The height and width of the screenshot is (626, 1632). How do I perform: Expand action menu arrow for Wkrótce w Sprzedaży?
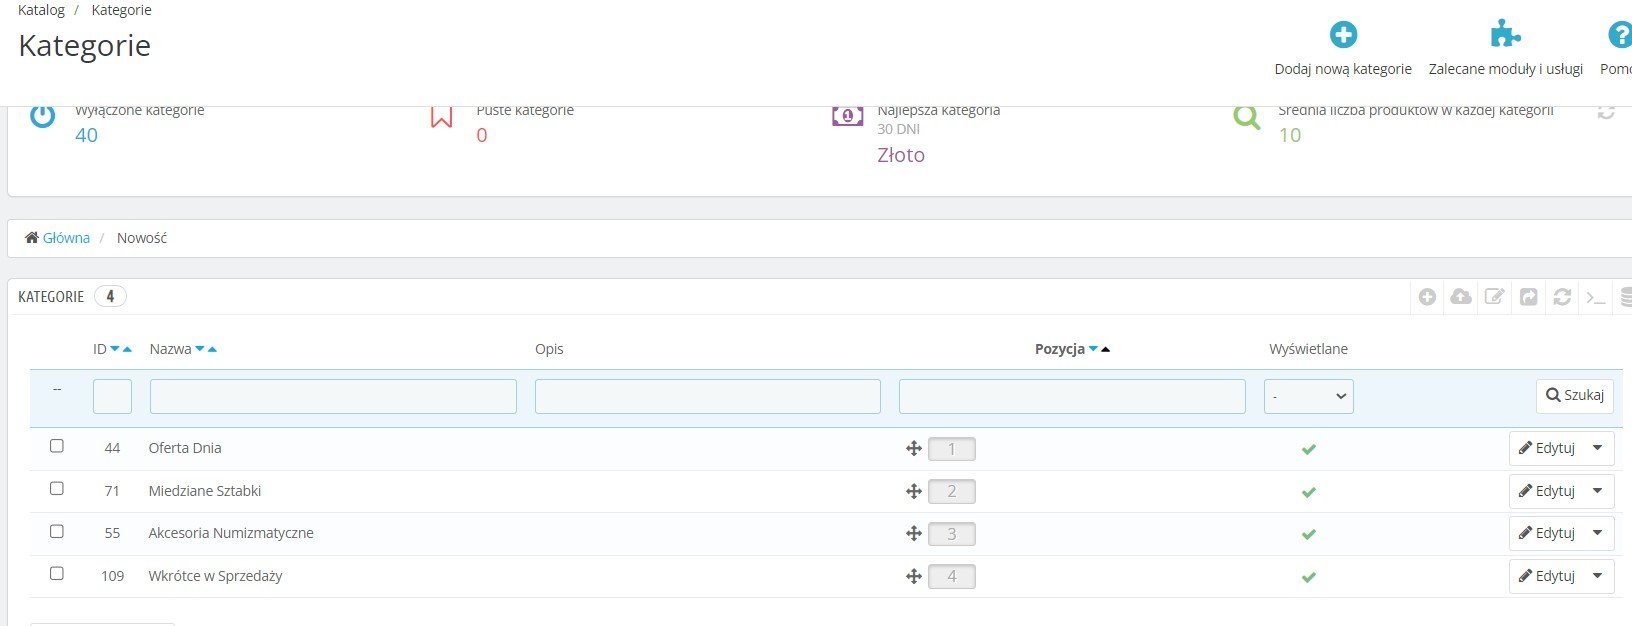1597,576
